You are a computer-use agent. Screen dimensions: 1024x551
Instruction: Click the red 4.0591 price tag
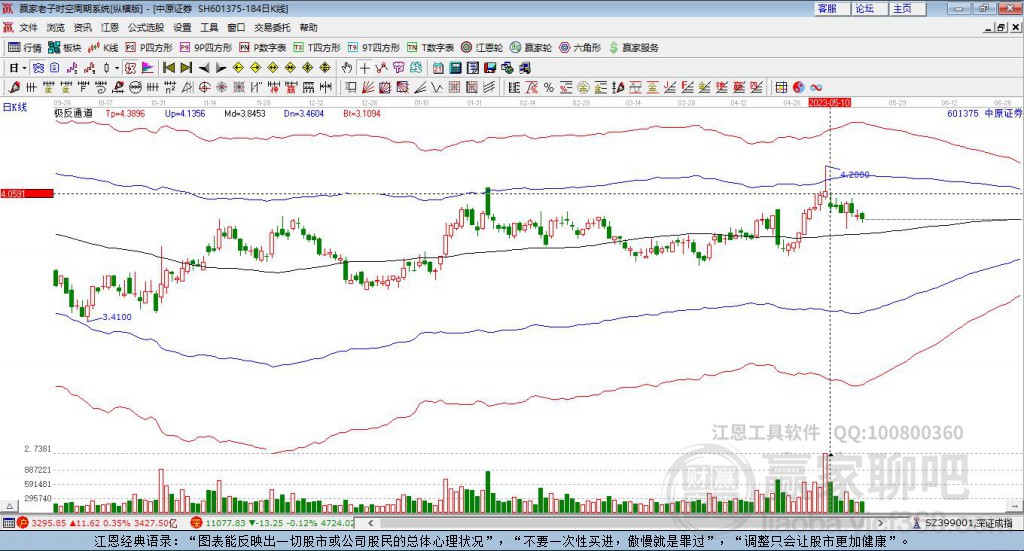(x=27, y=194)
